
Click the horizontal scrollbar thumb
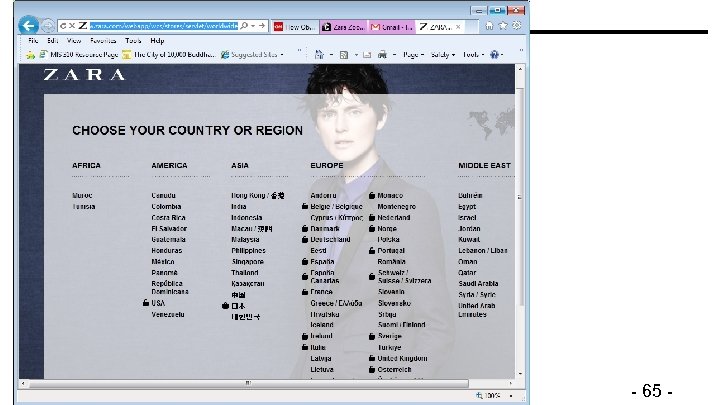coord(248,383)
